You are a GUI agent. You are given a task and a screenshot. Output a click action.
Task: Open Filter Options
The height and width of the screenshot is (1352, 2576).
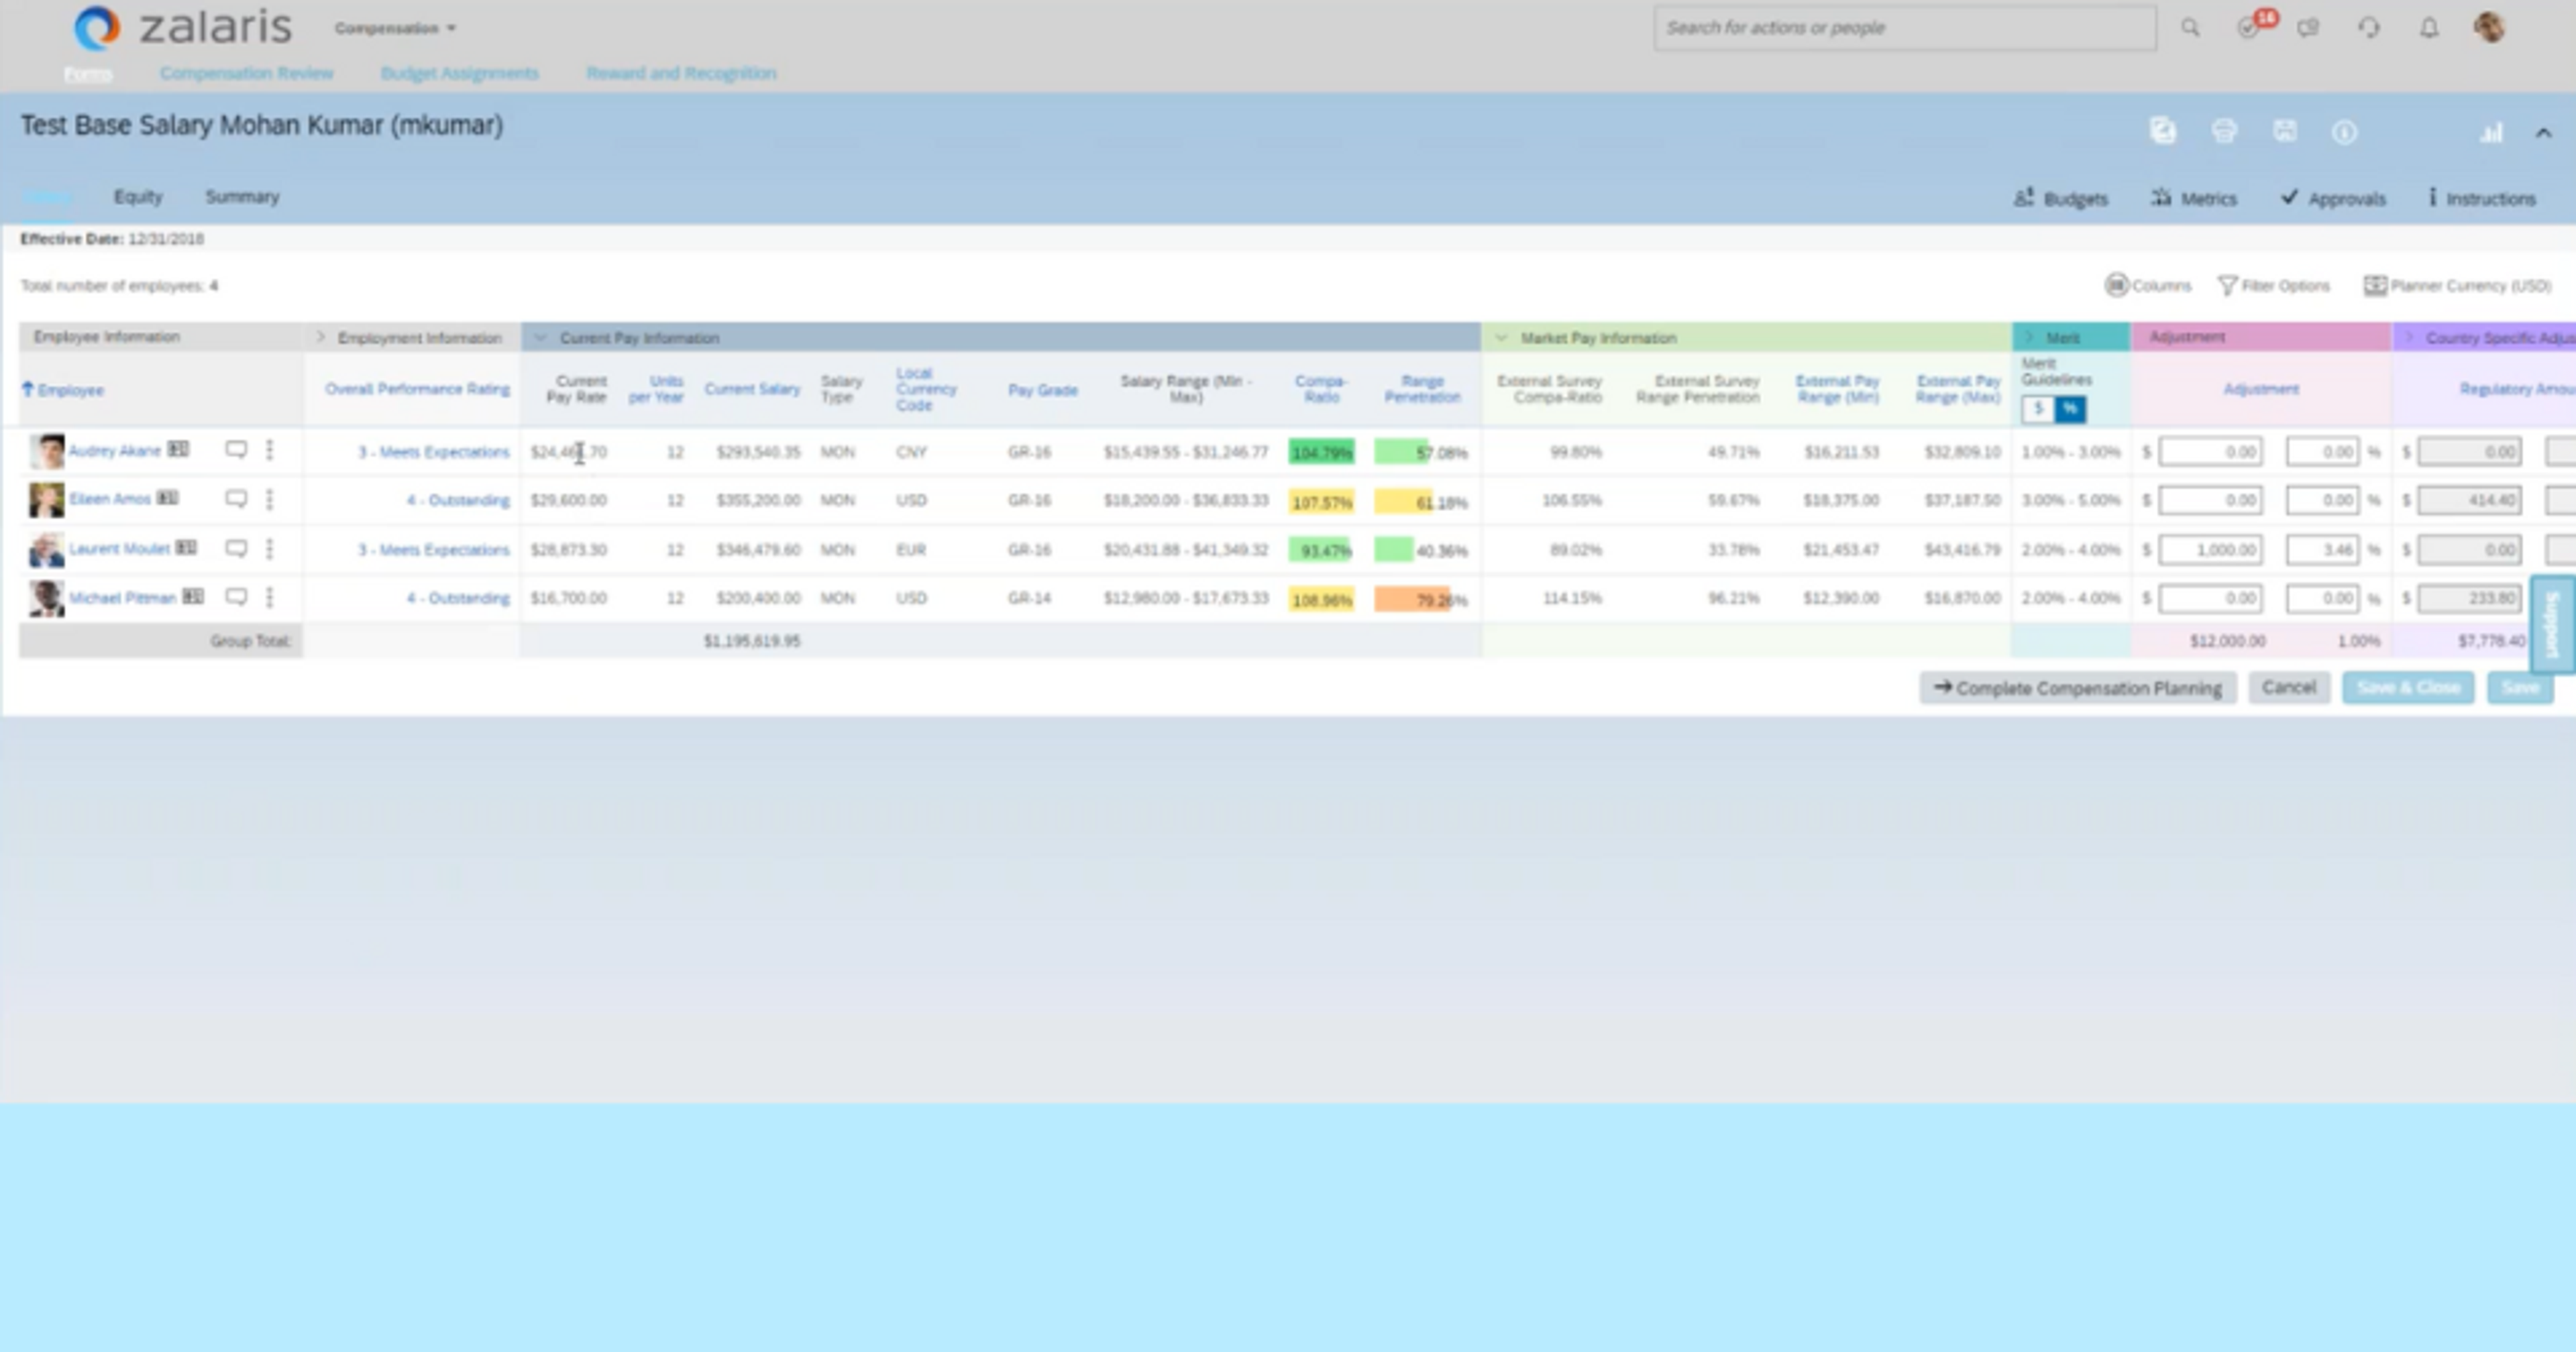pos(2273,285)
